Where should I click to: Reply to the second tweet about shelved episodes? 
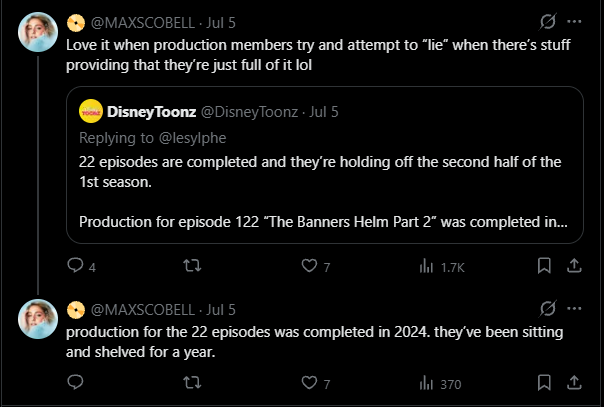coord(75,382)
